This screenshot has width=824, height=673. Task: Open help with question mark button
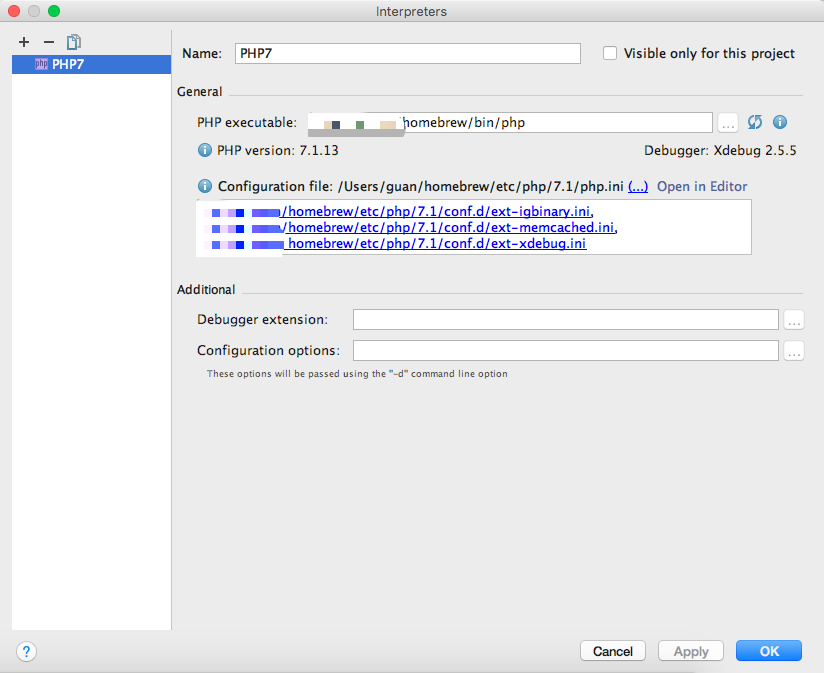click(x=26, y=651)
